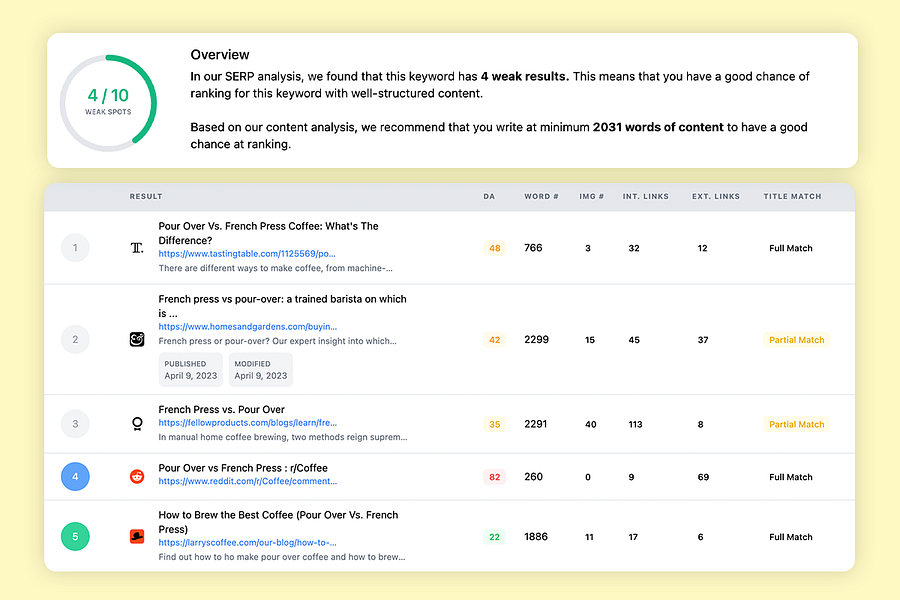This screenshot has width=900, height=600.
Task: Click the Homes and Gardens favicon icon
Action: coord(137,340)
